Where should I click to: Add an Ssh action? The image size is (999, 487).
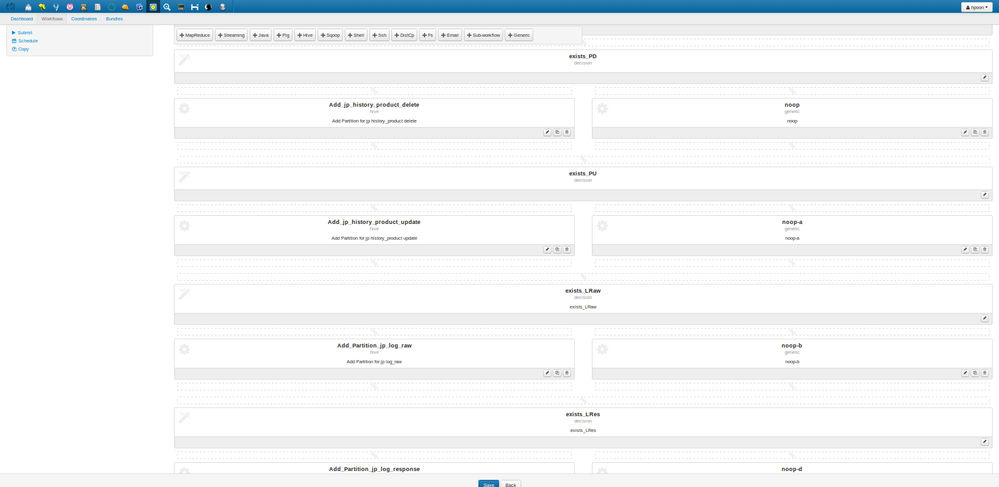pyautogui.click(x=380, y=35)
